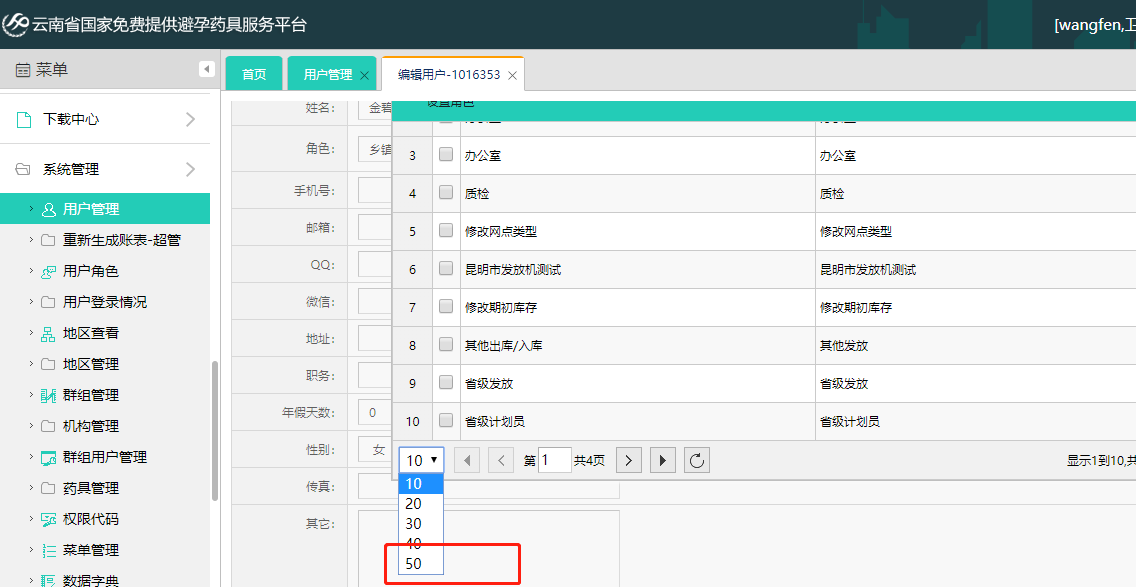Go to previous page of role grid

tap(501, 460)
